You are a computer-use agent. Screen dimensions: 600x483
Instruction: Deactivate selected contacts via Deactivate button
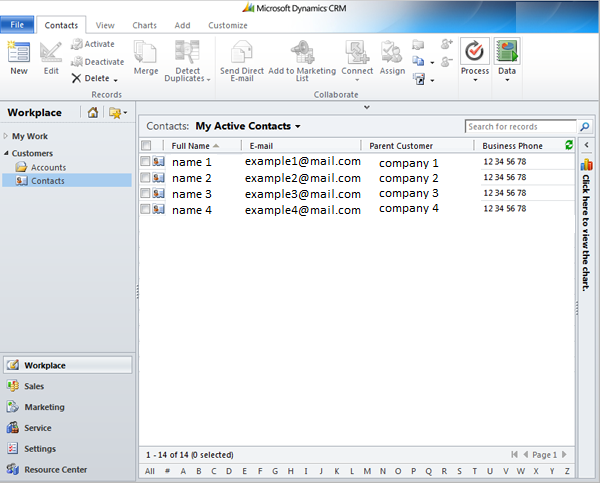tap(98, 62)
